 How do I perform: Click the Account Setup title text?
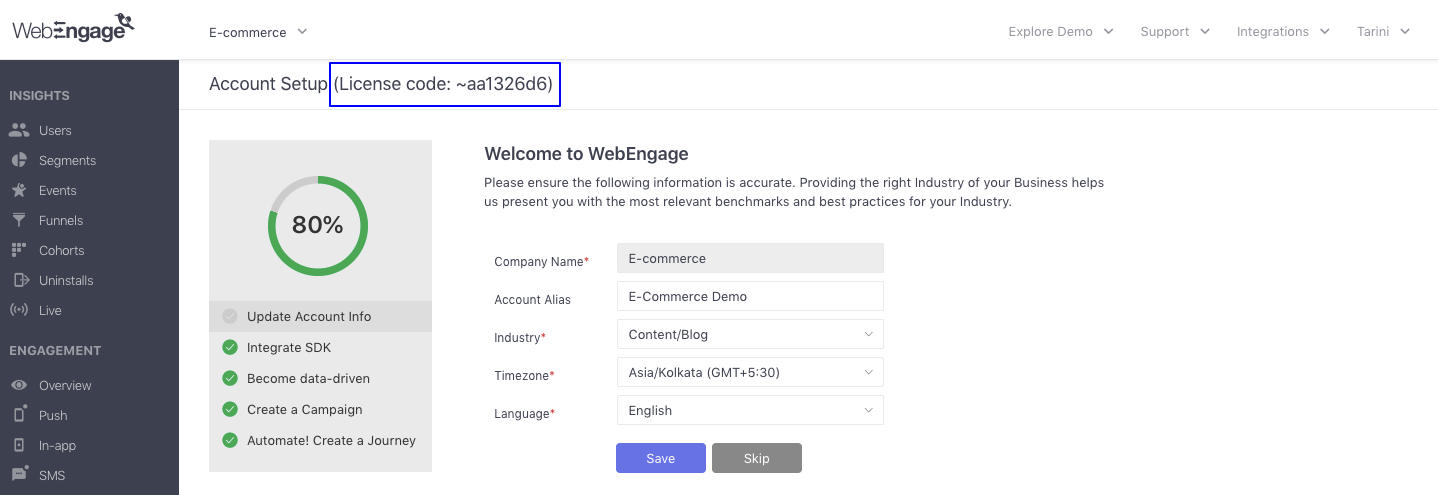pyautogui.click(x=268, y=84)
